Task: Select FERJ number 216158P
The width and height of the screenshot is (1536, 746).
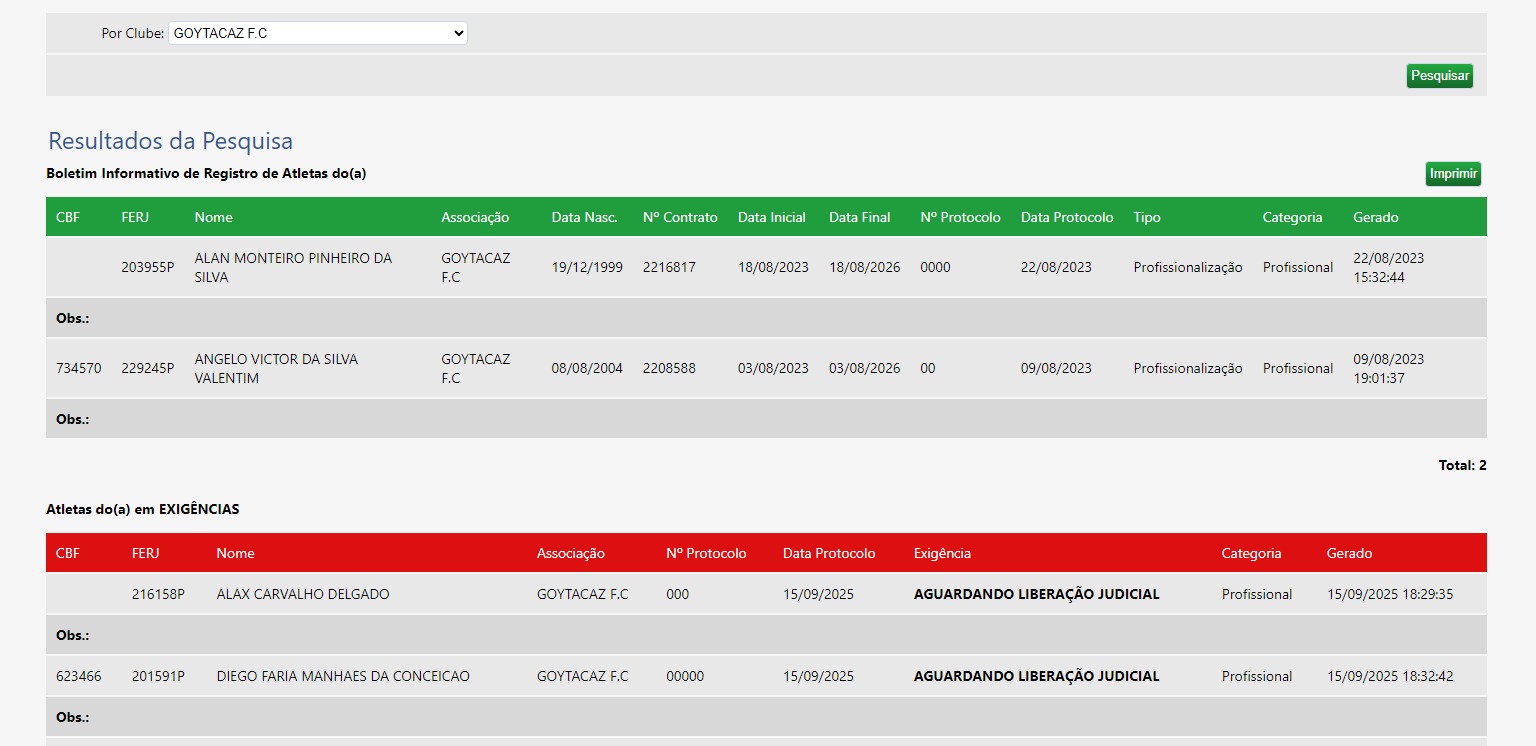Action: click(158, 594)
